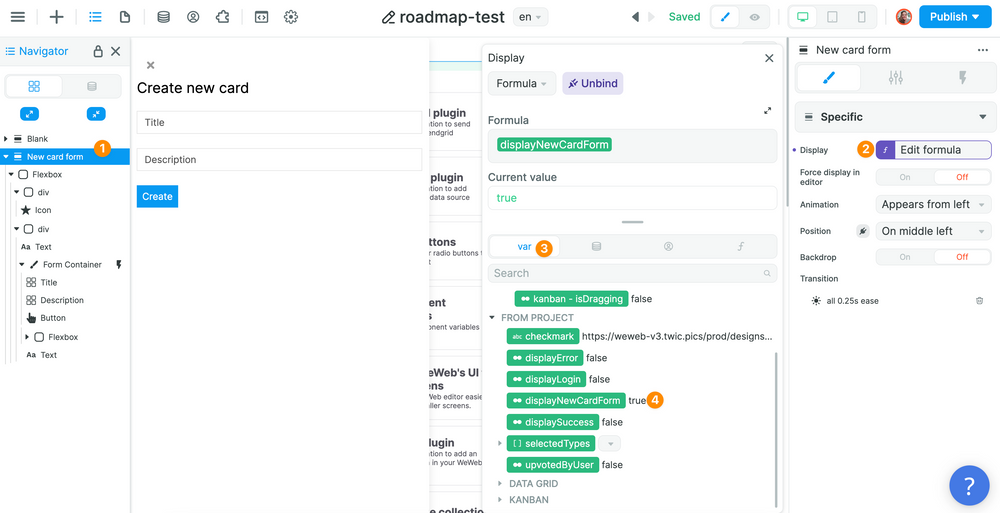
Task: Click the variable Search field
Action: [x=632, y=273]
